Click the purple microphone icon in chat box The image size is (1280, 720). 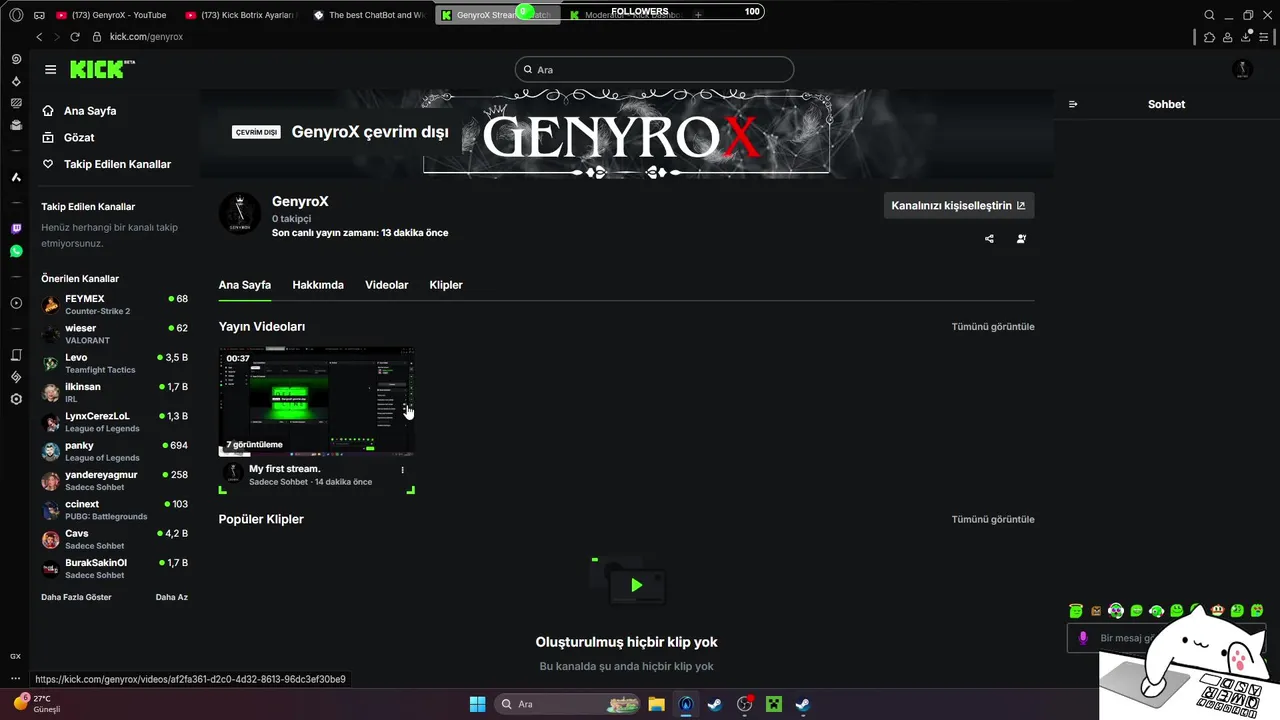tap(1083, 638)
